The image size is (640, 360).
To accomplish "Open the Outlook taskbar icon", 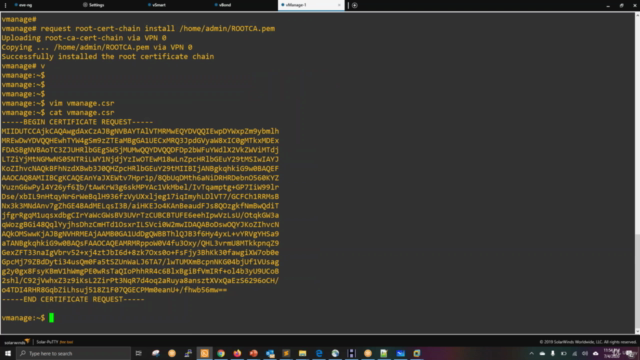I will (x=270, y=353).
